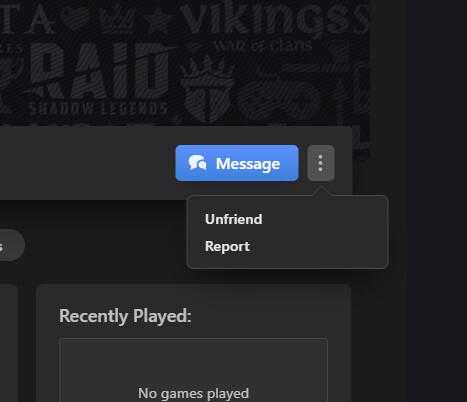The width and height of the screenshot is (467, 402).
Task: Click the star emblem in the banner
Action: pyautogui.click(x=159, y=20)
